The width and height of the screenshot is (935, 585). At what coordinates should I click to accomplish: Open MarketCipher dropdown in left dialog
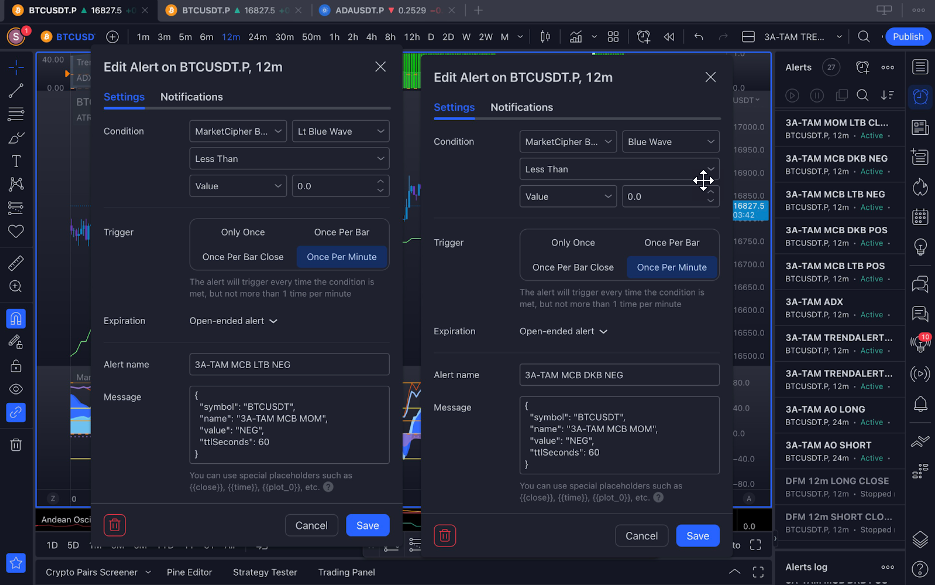(x=238, y=131)
